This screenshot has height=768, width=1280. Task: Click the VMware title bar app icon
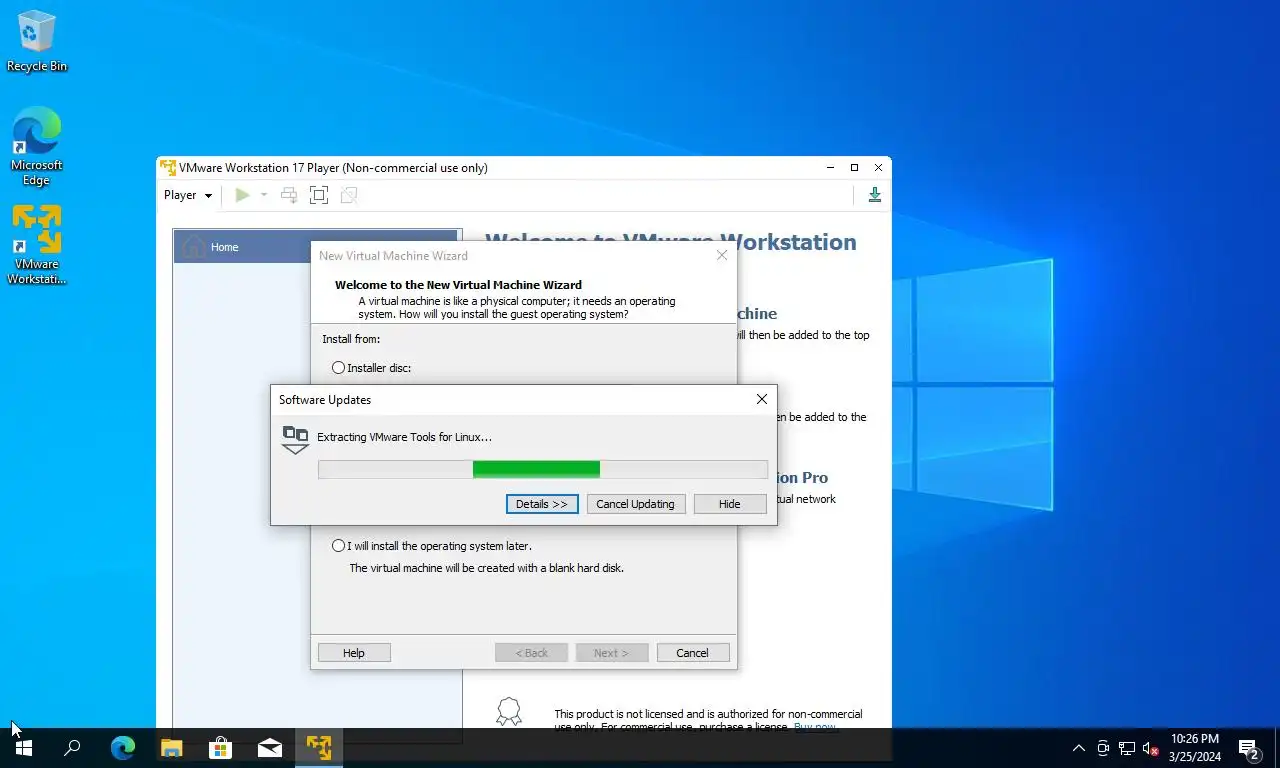click(x=168, y=167)
